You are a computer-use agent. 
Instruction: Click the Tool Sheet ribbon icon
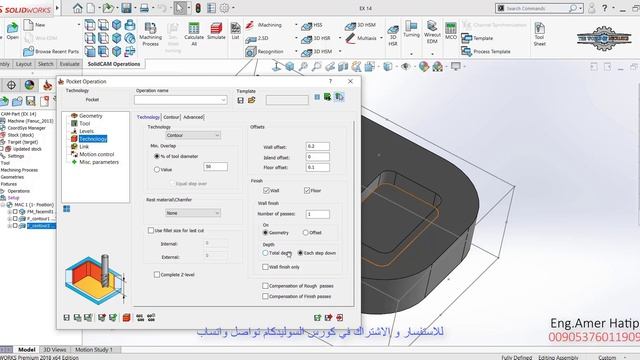pos(540,34)
